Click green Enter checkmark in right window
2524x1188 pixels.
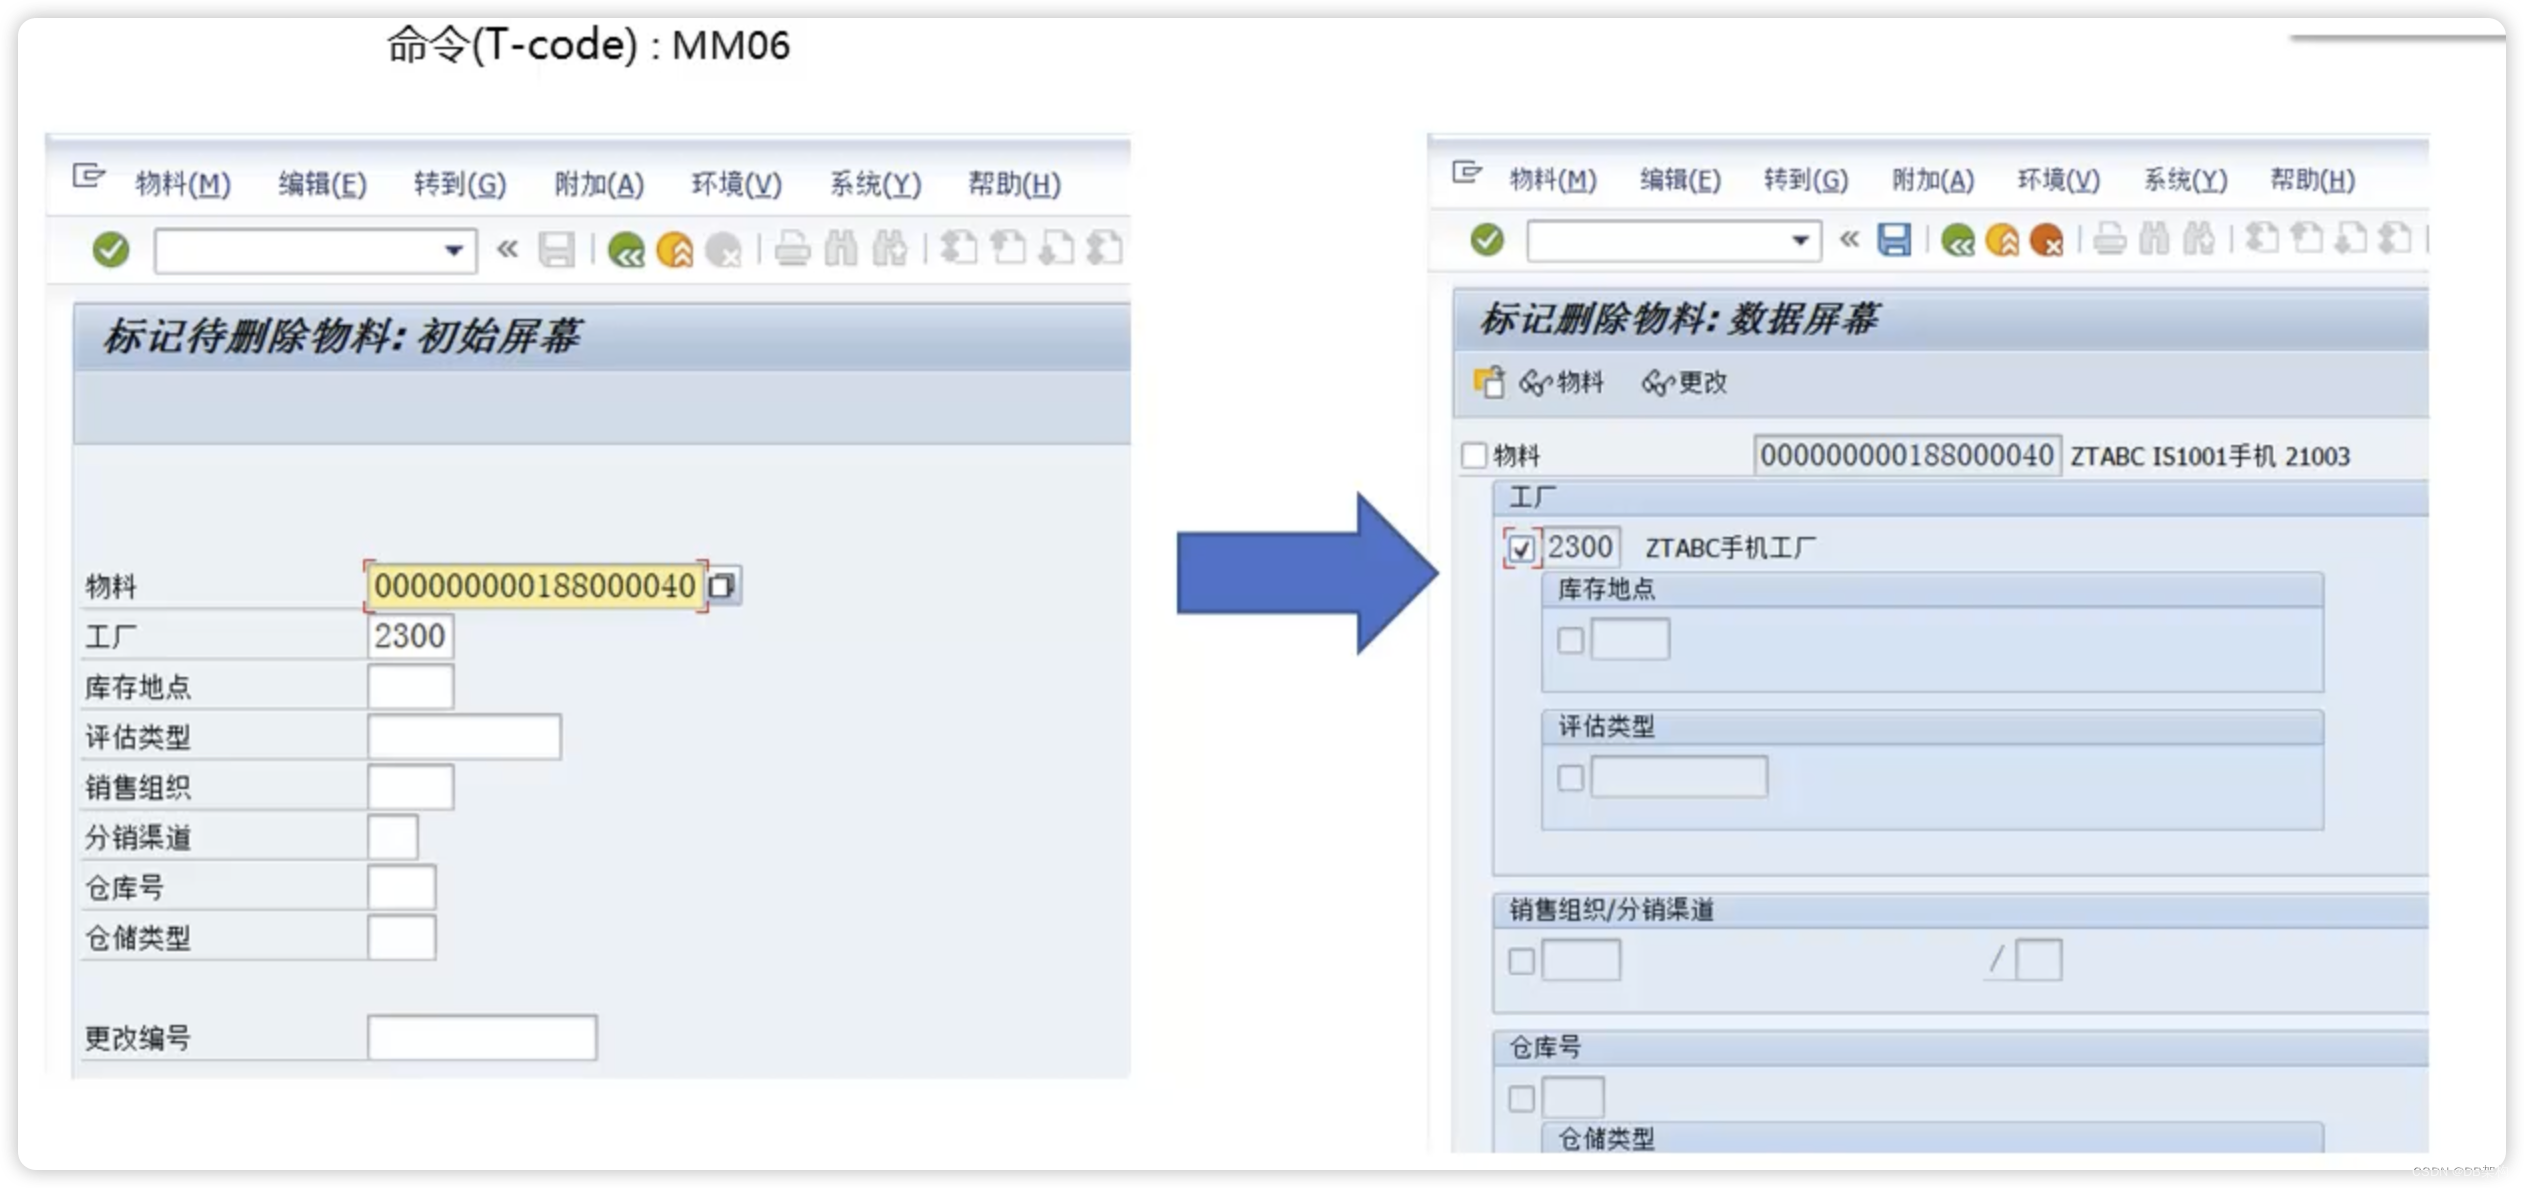coord(1487,240)
